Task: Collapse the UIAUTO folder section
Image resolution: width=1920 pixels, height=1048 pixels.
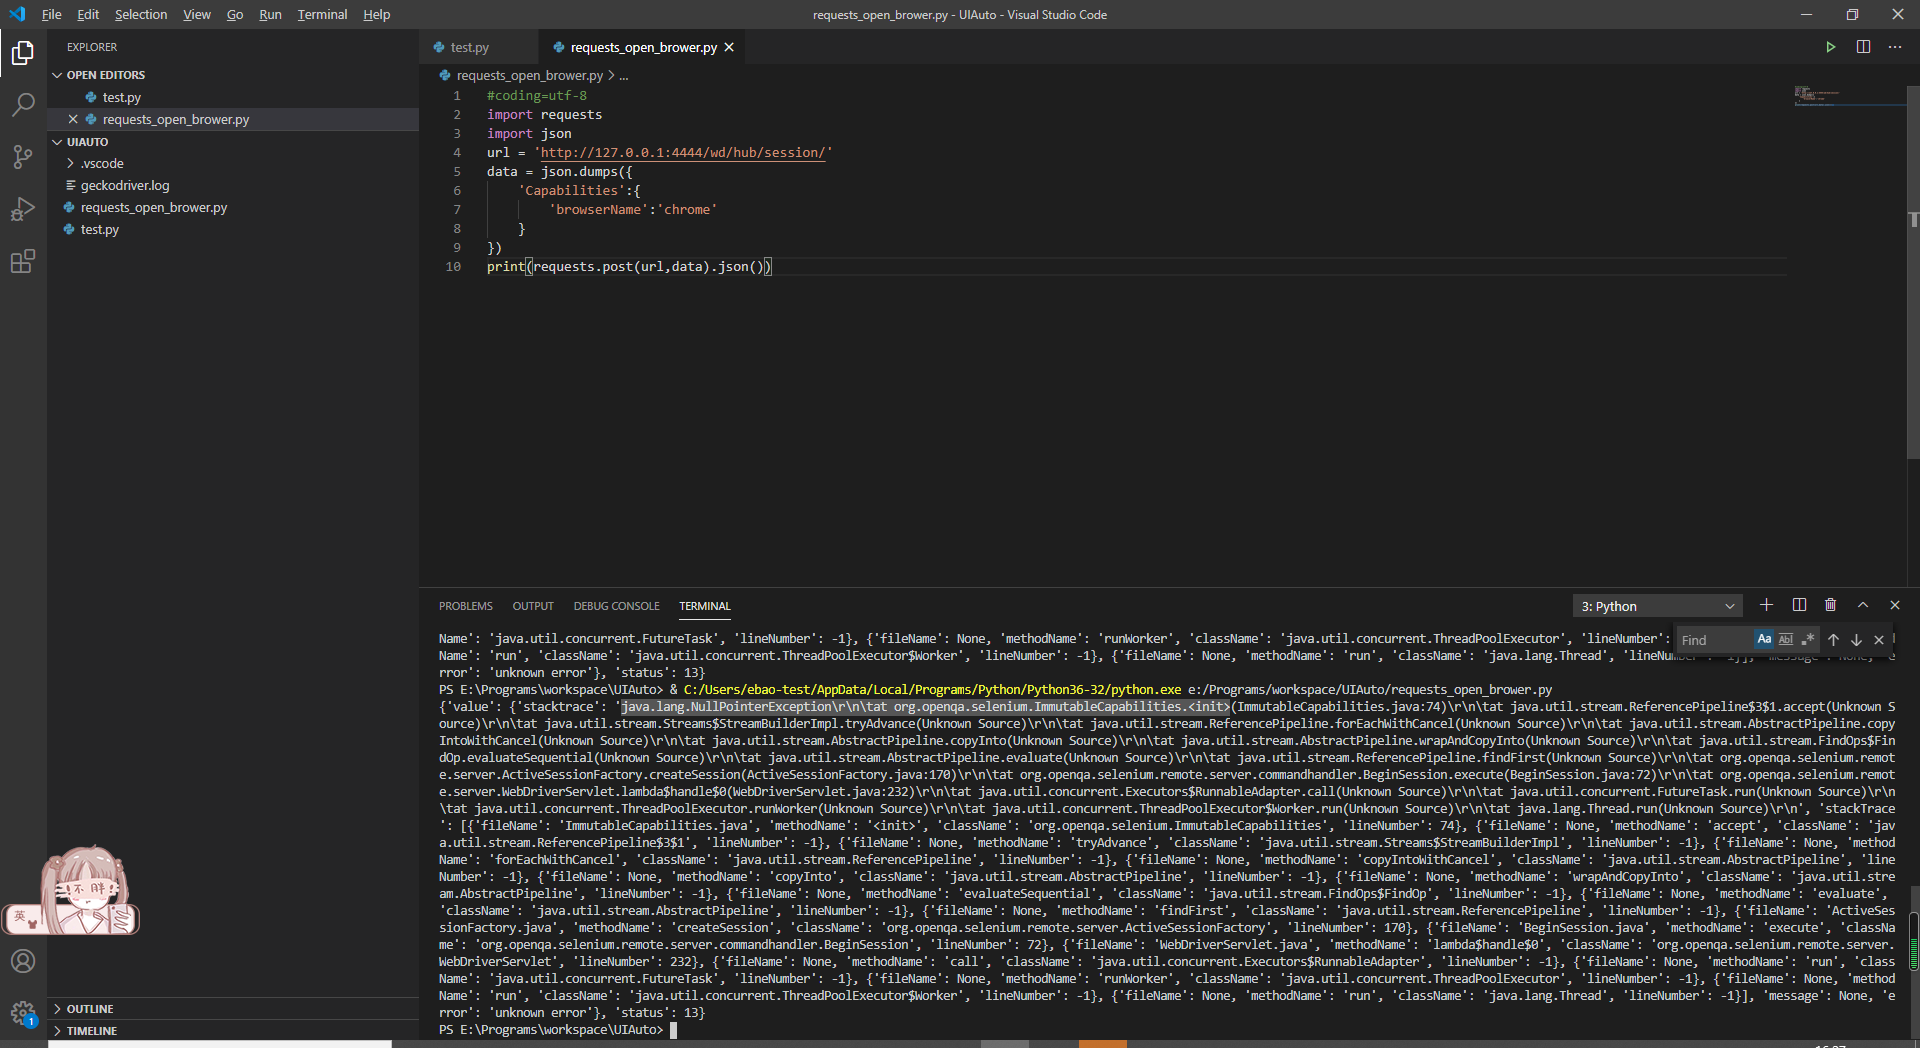Action: tap(233, 142)
